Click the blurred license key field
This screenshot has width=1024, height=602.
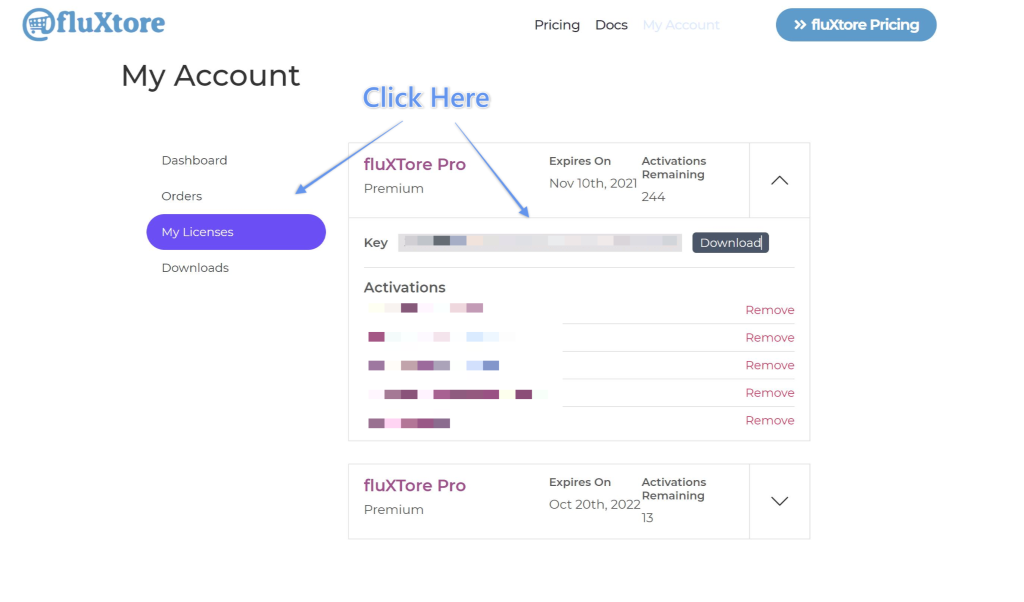click(x=539, y=243)
